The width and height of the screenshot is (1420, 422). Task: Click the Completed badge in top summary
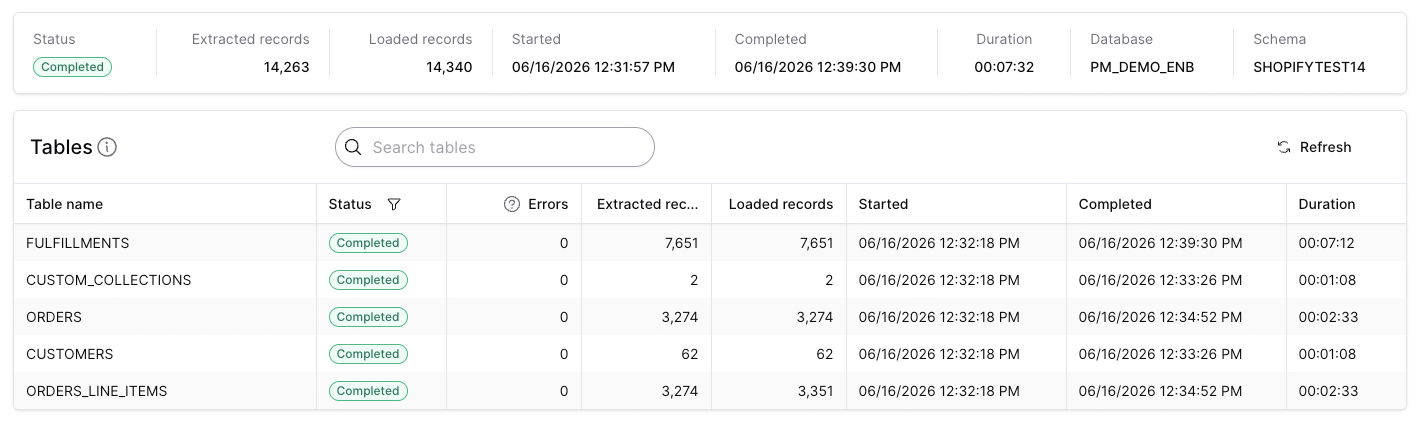[x=72, y=67]
